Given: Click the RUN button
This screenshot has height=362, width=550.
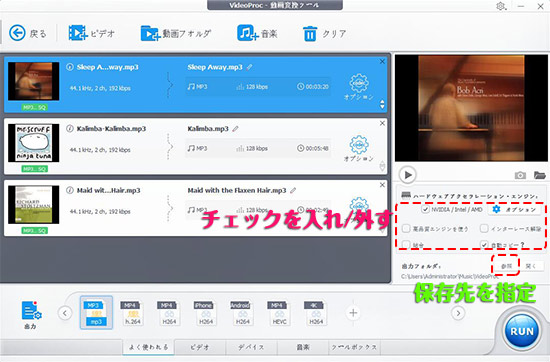Looking at the screenshot, I should 522,331.
